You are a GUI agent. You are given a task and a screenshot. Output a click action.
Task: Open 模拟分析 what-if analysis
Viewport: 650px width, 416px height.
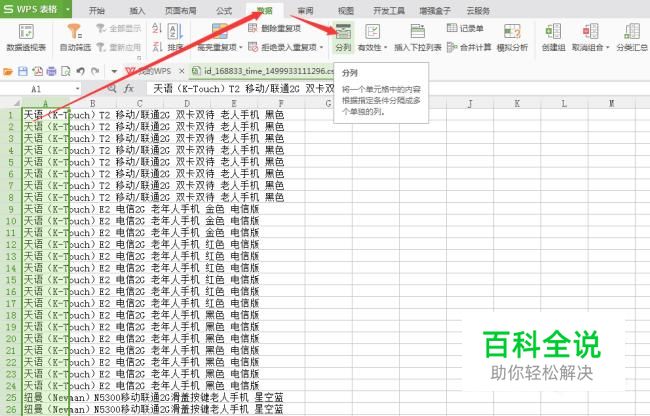pyautogui.click(x=512, y=38)
